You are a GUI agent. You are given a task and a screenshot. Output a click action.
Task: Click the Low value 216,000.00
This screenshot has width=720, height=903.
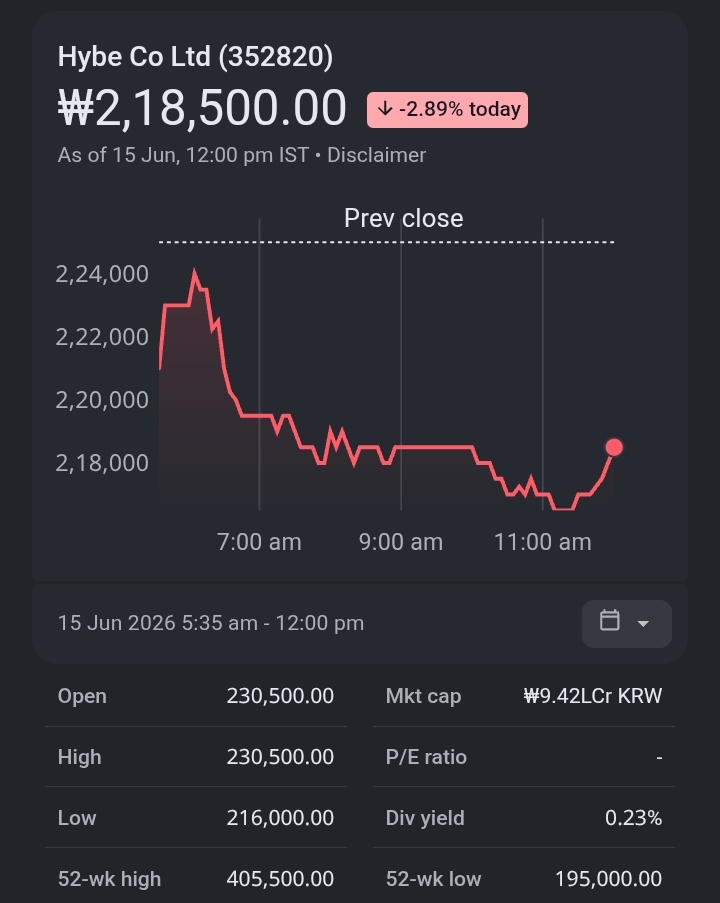tap(280, 818)
